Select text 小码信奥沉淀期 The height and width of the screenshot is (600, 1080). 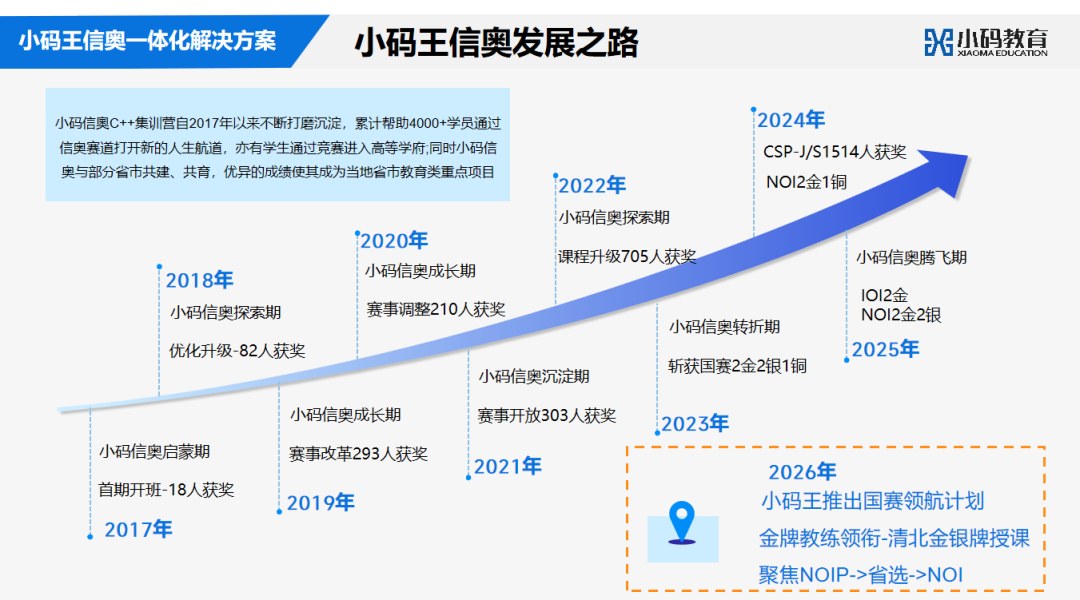pyautogui.click(x=534, y=376)
